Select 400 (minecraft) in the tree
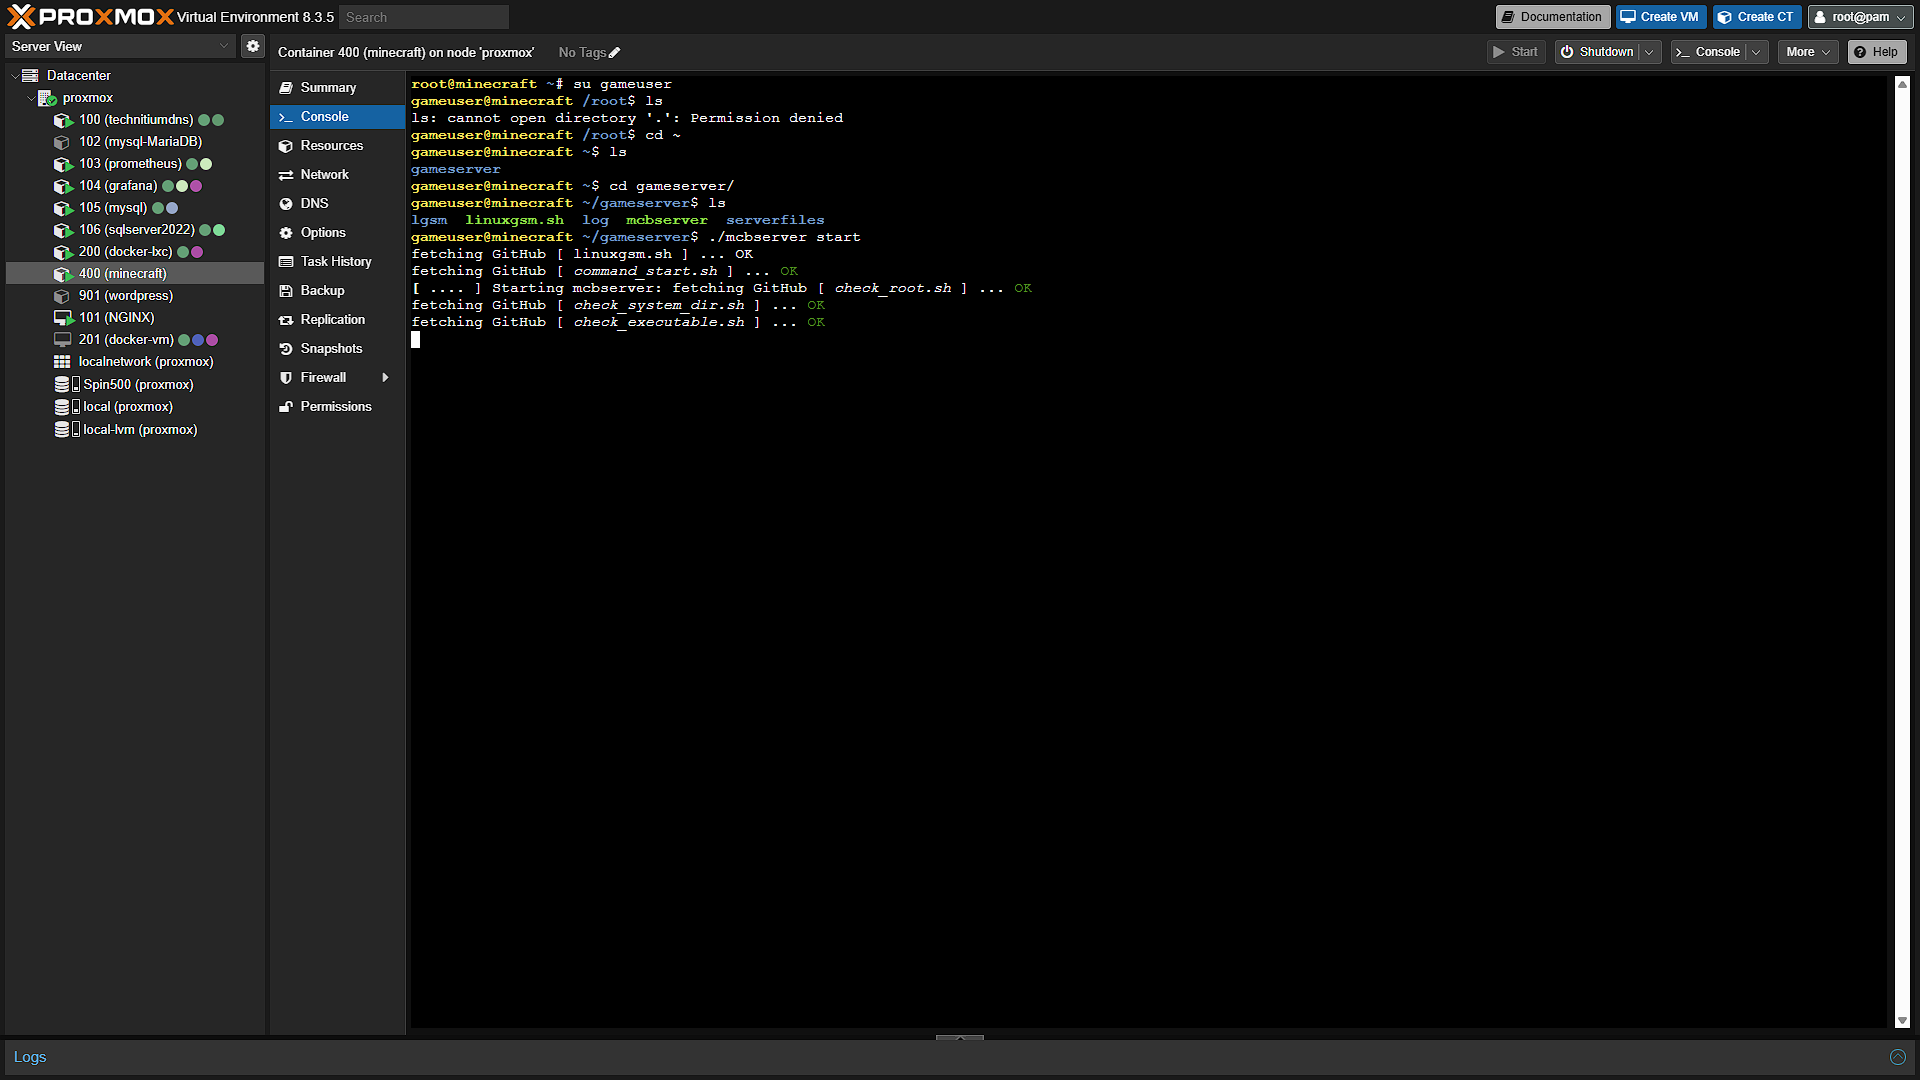Viewport: 1920px width, 1080px height. coord(135,274)
